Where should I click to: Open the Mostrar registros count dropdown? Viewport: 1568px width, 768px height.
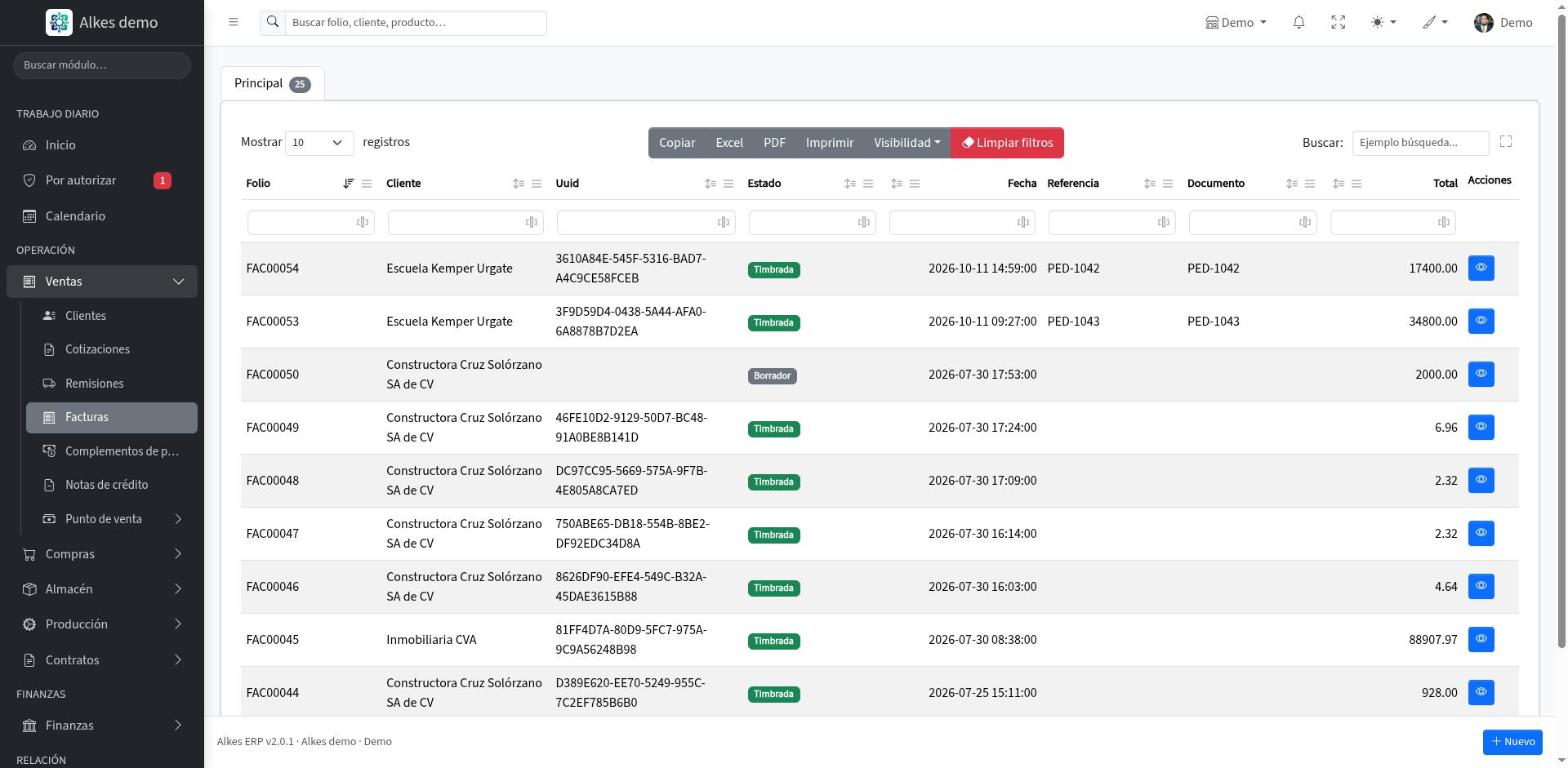319,143
